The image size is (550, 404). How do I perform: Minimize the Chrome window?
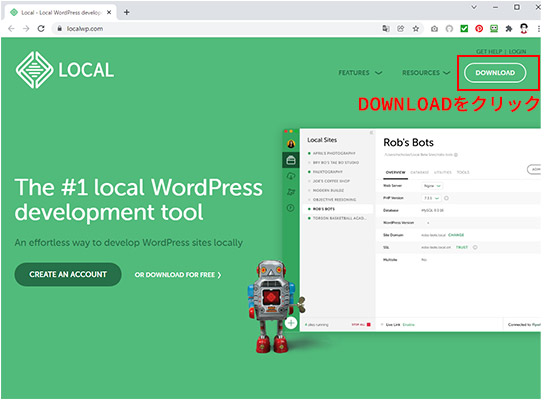click(x=495, y=7)
